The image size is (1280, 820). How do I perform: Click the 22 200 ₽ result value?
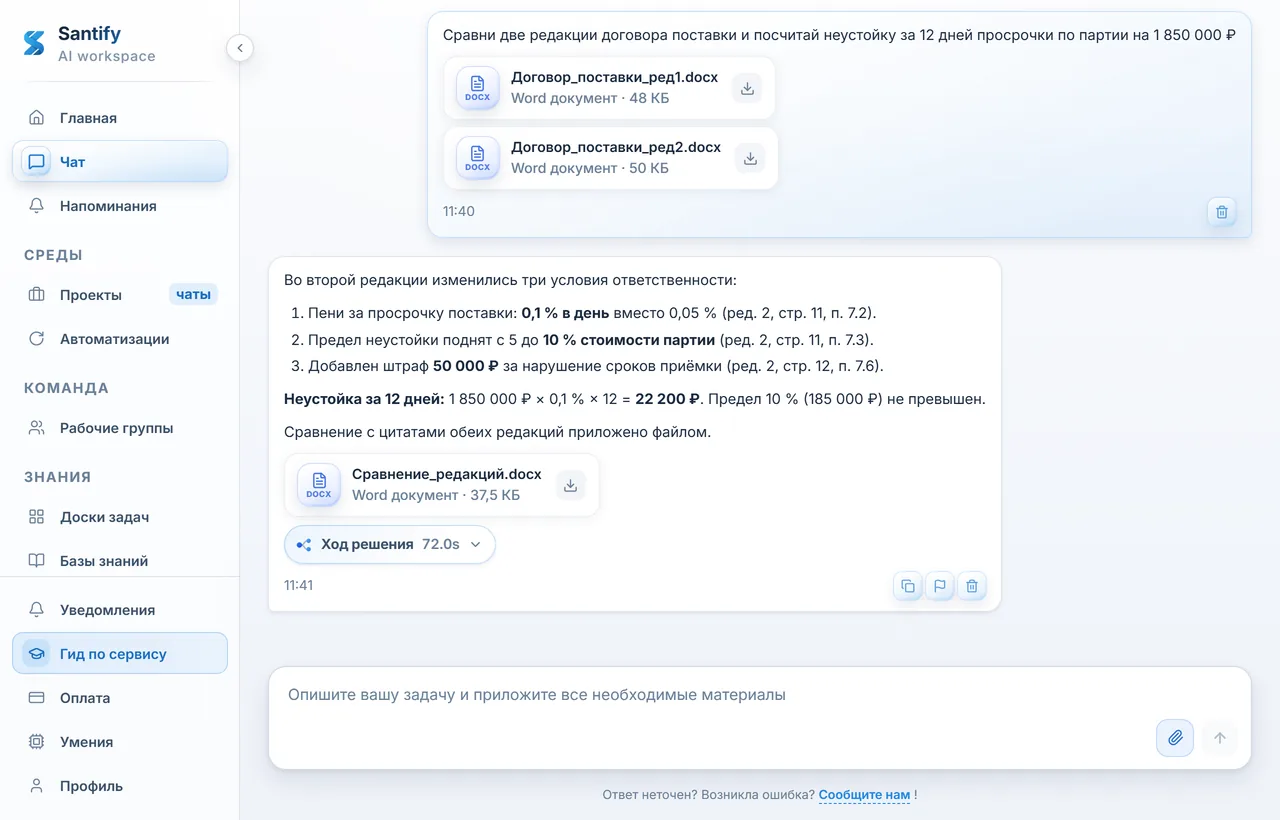pos(667,399)
